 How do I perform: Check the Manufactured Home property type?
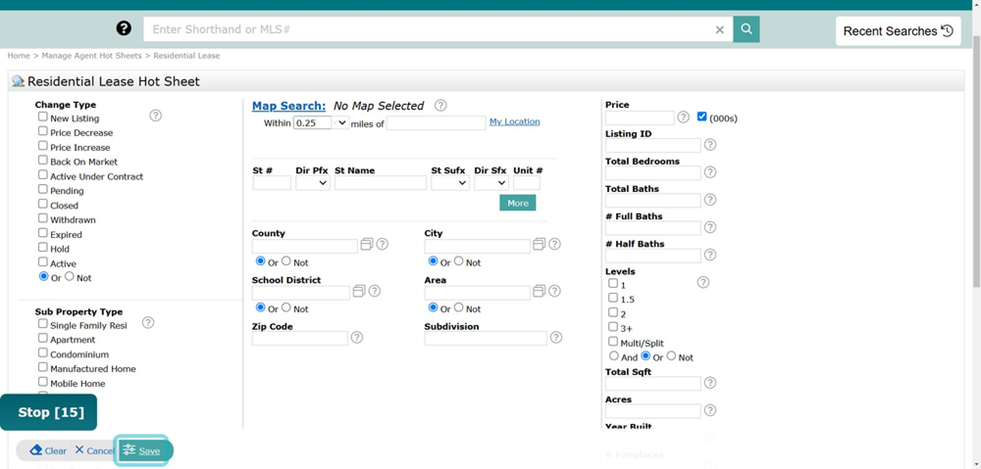(43, 367)
